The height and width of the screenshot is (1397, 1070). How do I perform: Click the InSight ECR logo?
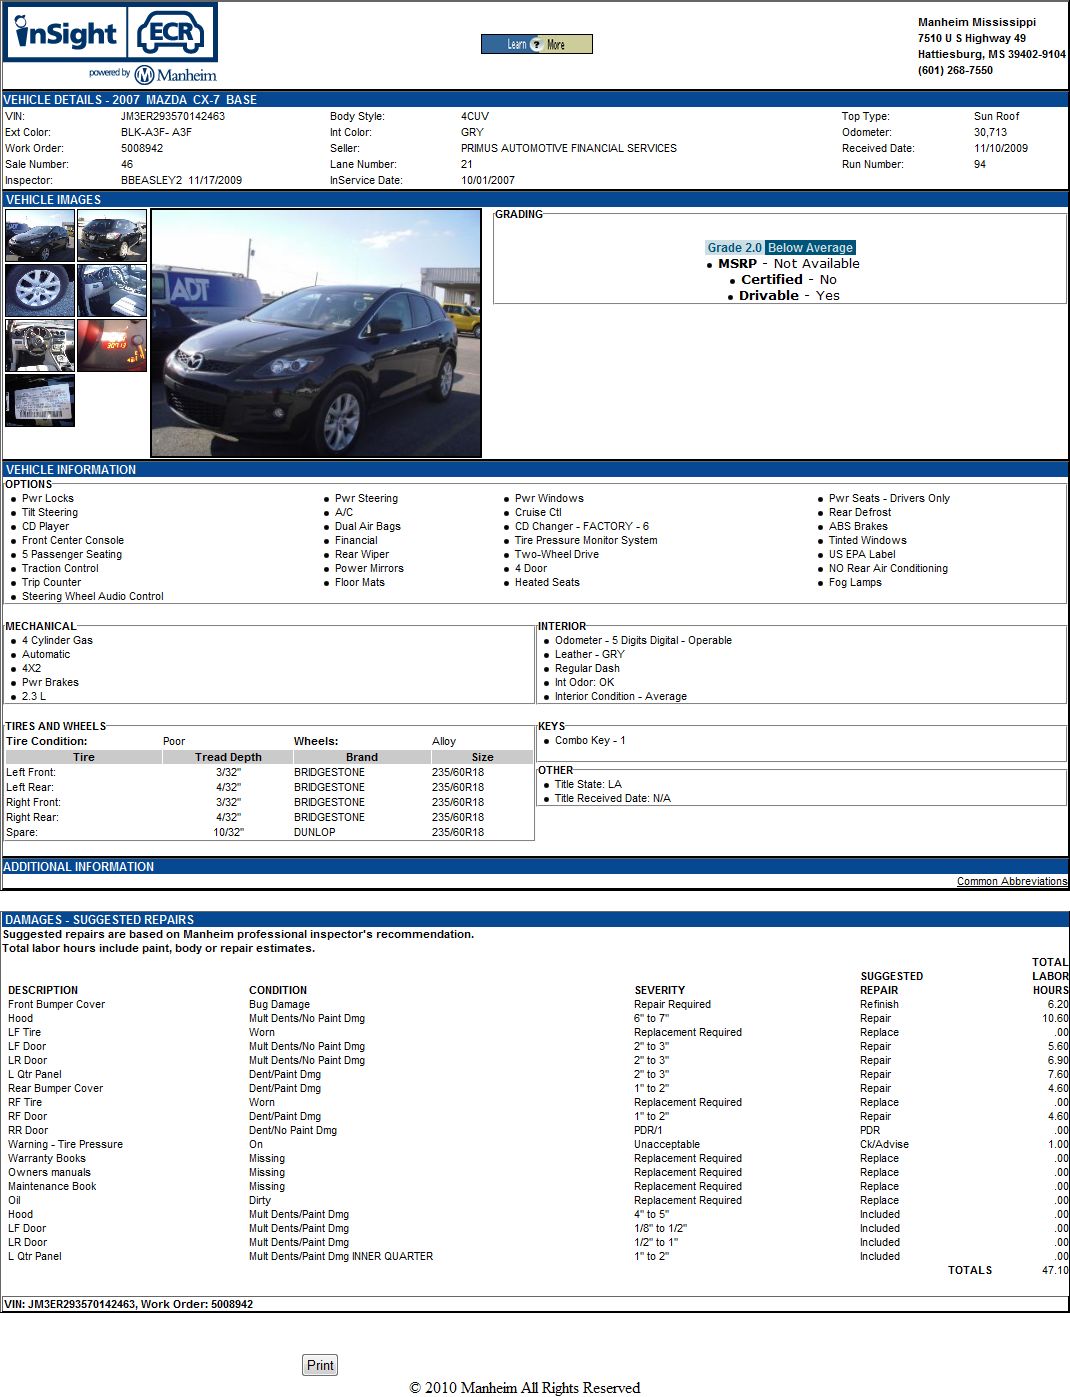click(111, 33)
